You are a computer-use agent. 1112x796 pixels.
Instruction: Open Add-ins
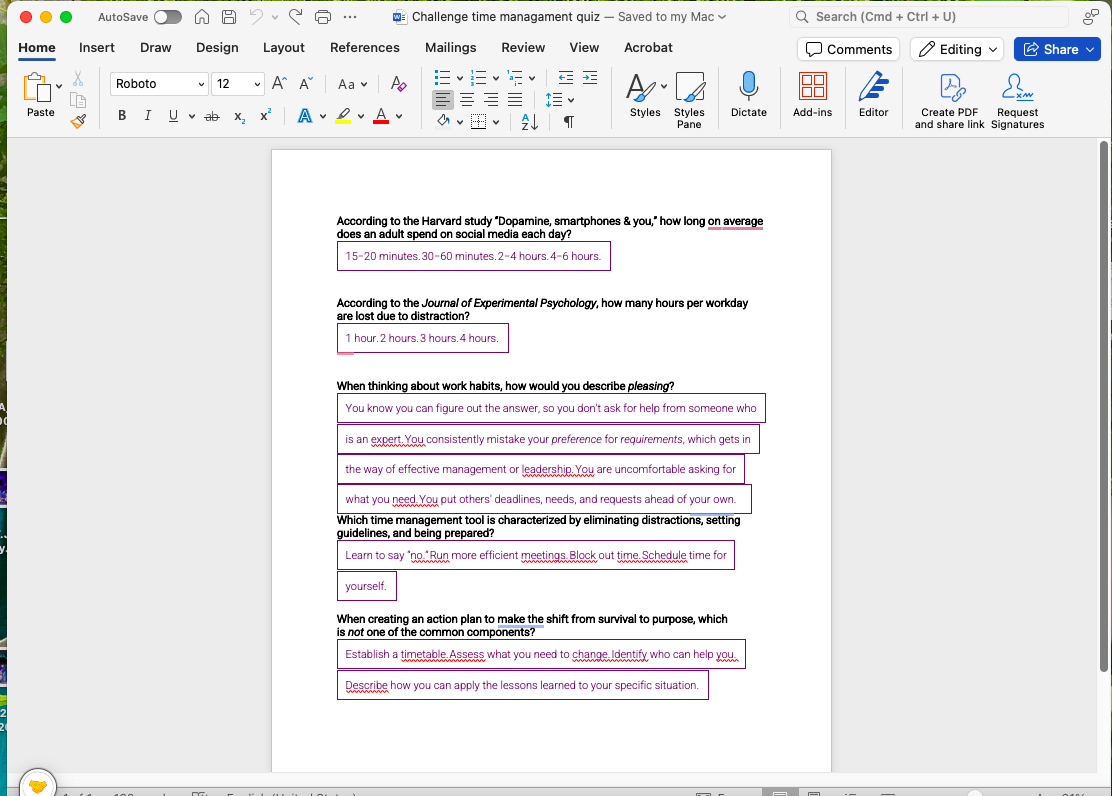[812, 94]
